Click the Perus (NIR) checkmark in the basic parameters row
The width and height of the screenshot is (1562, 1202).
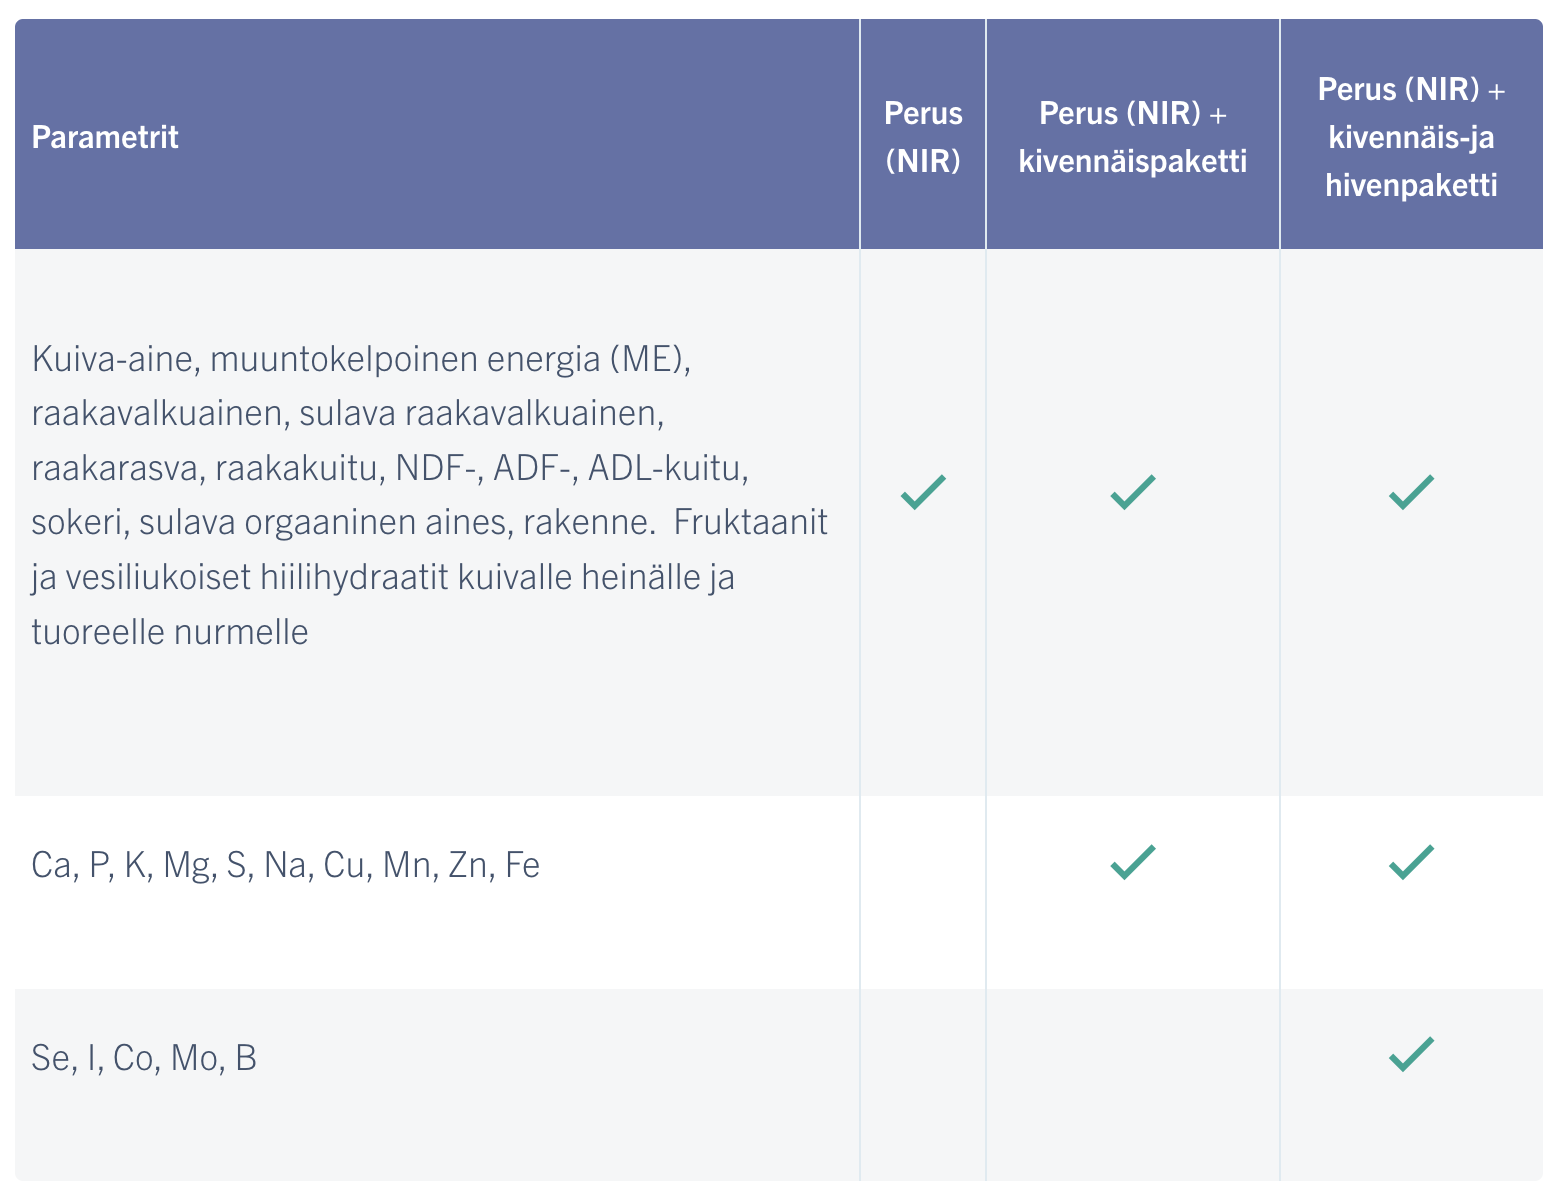922,492
